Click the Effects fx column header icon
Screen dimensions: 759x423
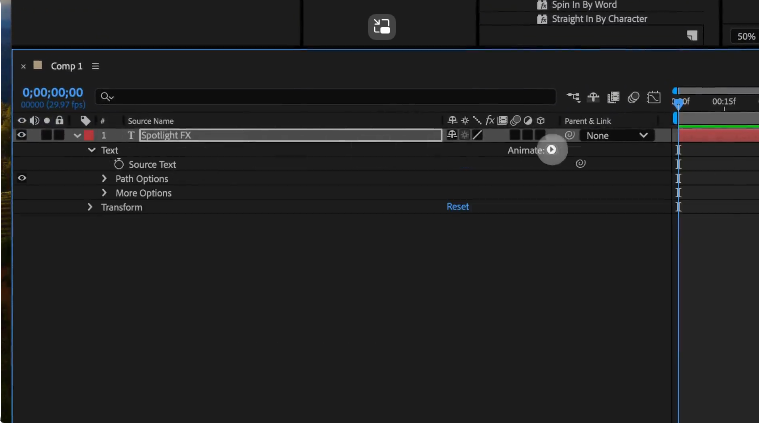pos(490,120)
